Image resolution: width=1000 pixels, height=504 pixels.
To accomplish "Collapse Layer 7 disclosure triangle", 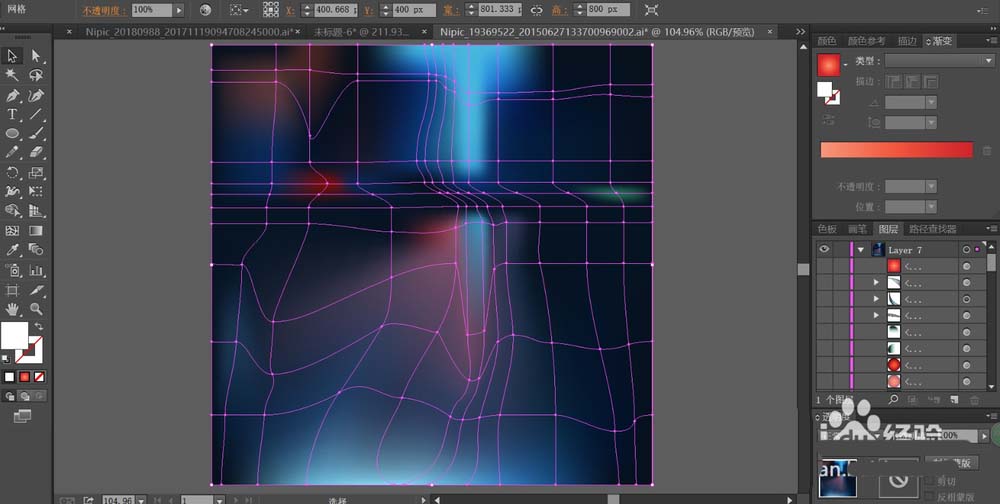I will pos(860,250).
